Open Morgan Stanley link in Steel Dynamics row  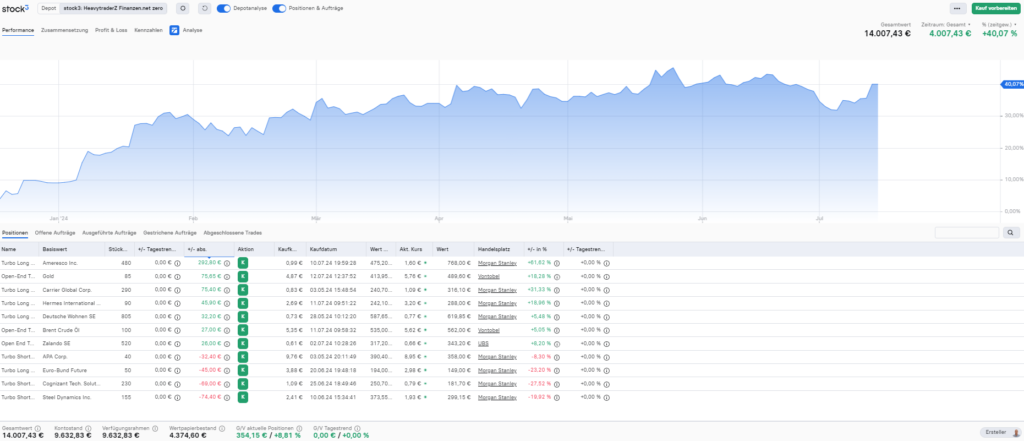tap(497, 397)
